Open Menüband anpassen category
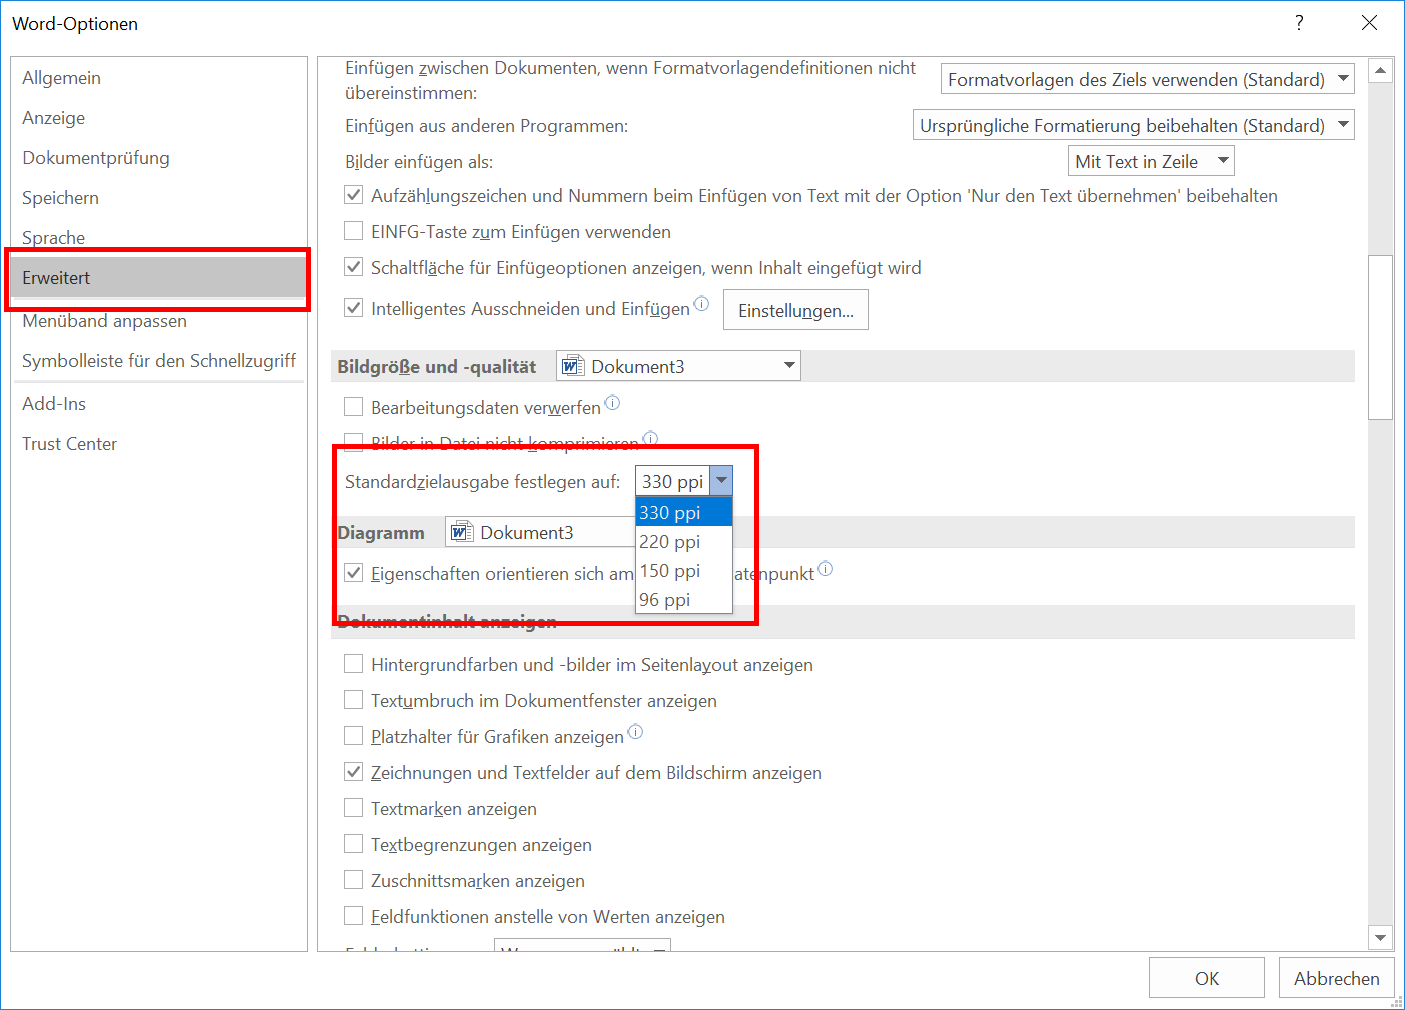 (x=159, y=321)
